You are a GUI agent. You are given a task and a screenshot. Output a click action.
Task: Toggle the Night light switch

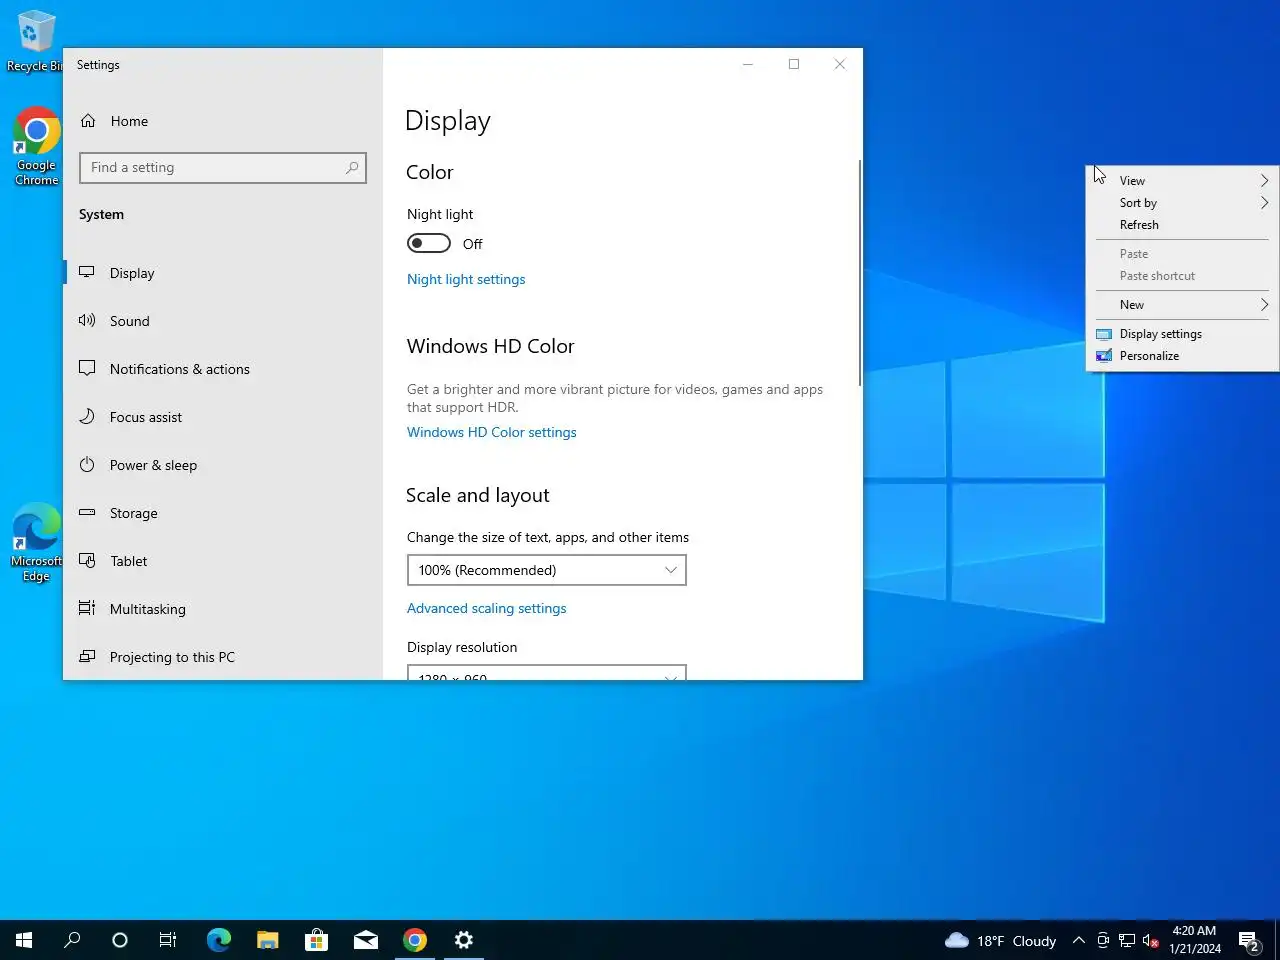pos(429,243)
